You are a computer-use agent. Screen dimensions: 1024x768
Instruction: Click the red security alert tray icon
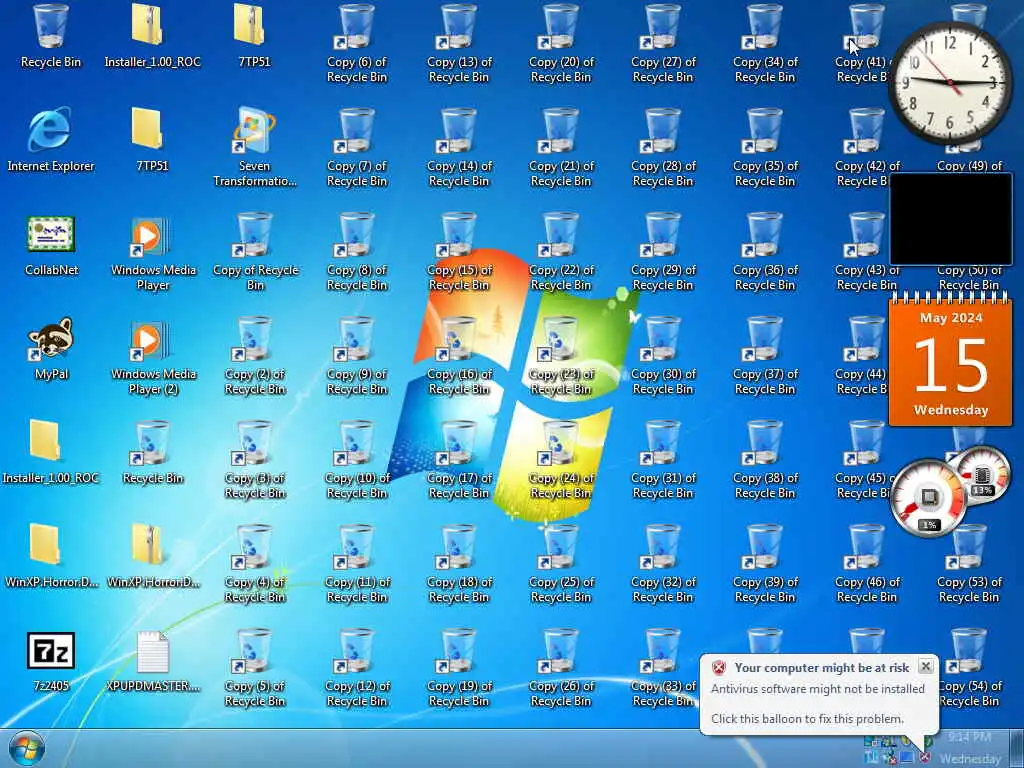point(924,758)
